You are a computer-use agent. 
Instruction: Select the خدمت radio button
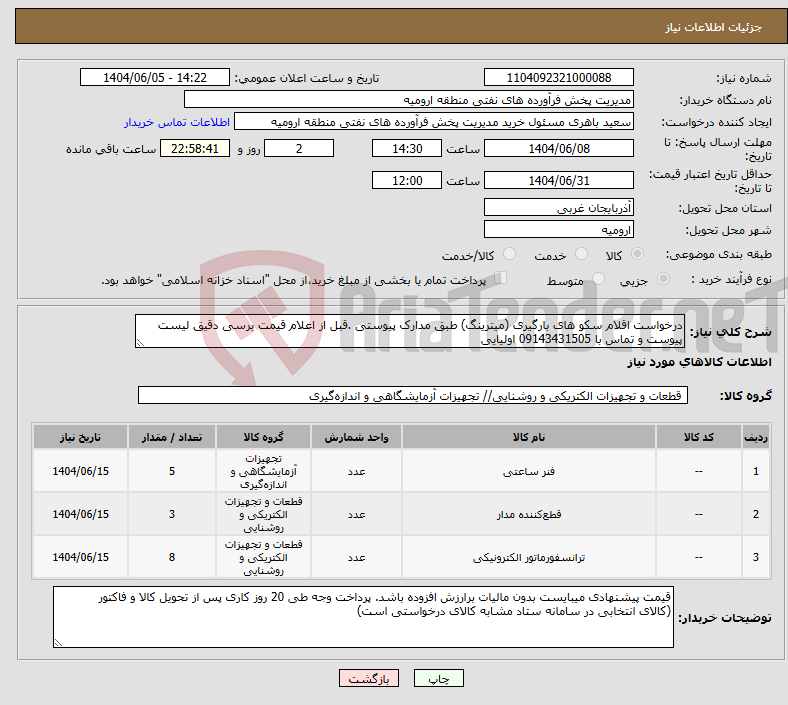click(581, 254)
